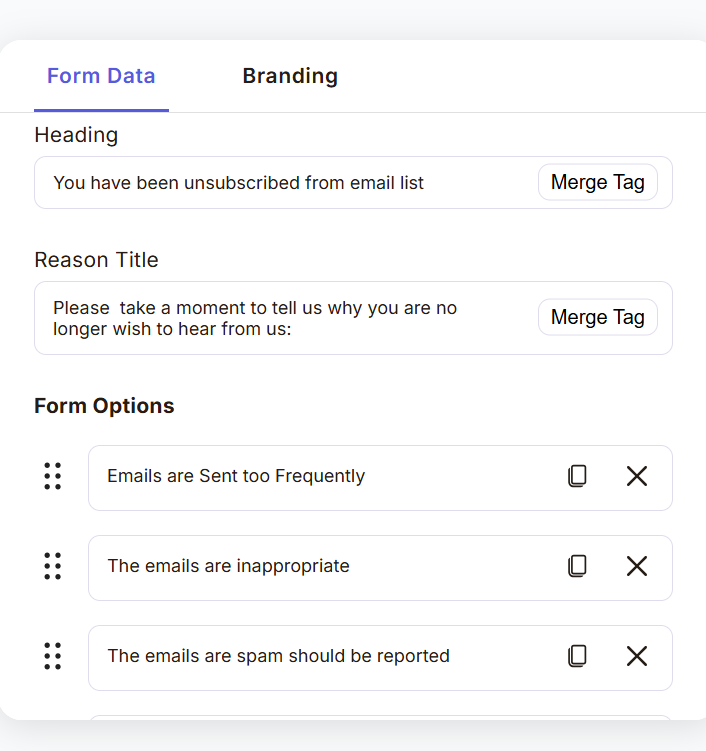
Task: Delete the 'Emails are Sent too Frequently' option
Action: coord(637,476)
